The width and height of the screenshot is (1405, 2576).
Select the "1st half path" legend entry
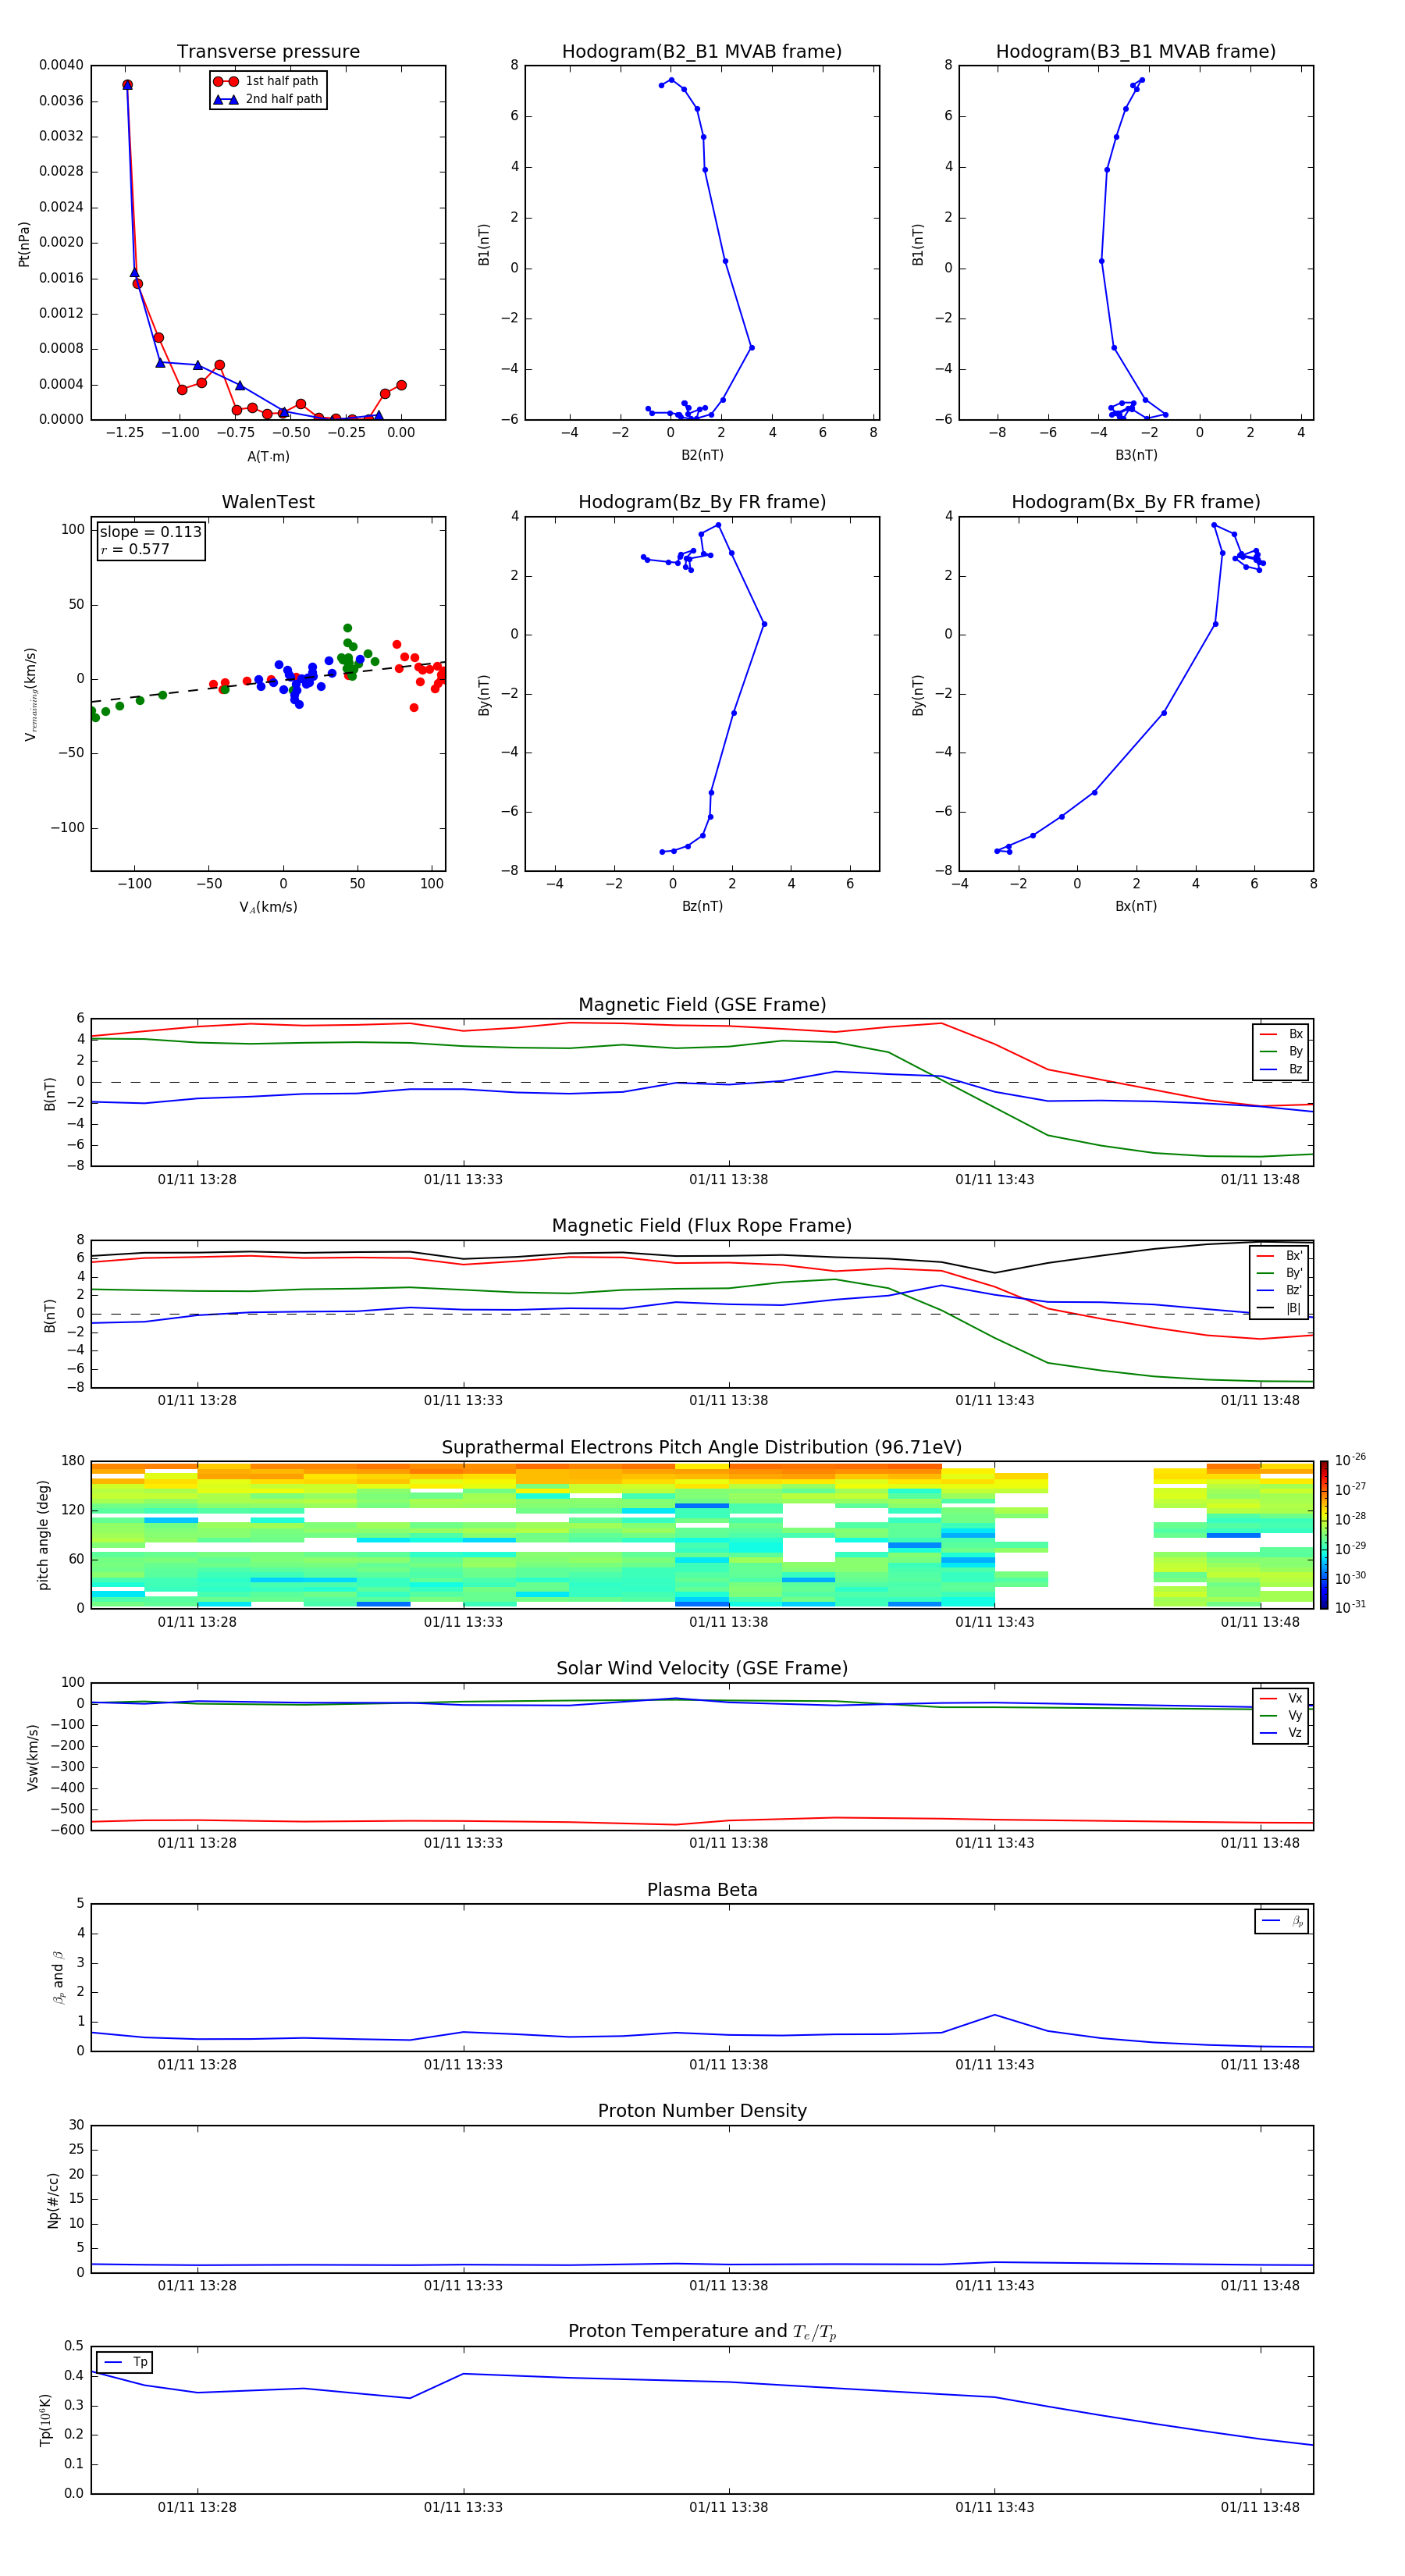click(267, 81)
